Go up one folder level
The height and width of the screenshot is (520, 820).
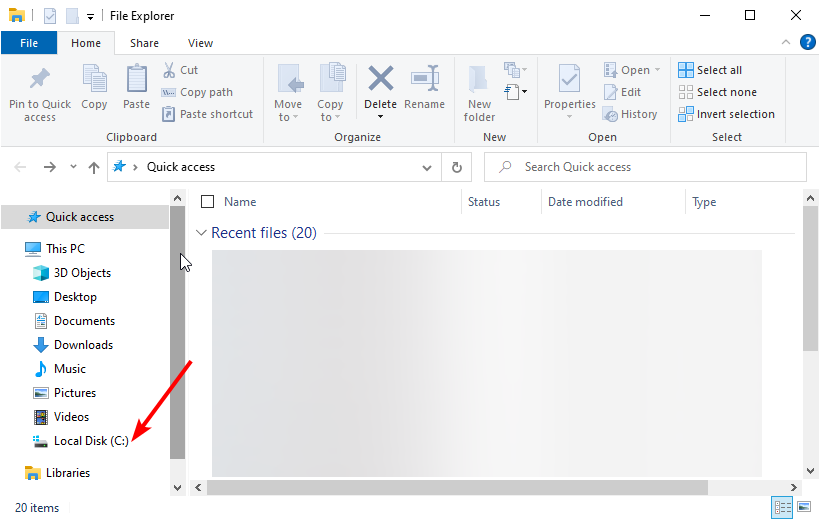click(94, 167)
